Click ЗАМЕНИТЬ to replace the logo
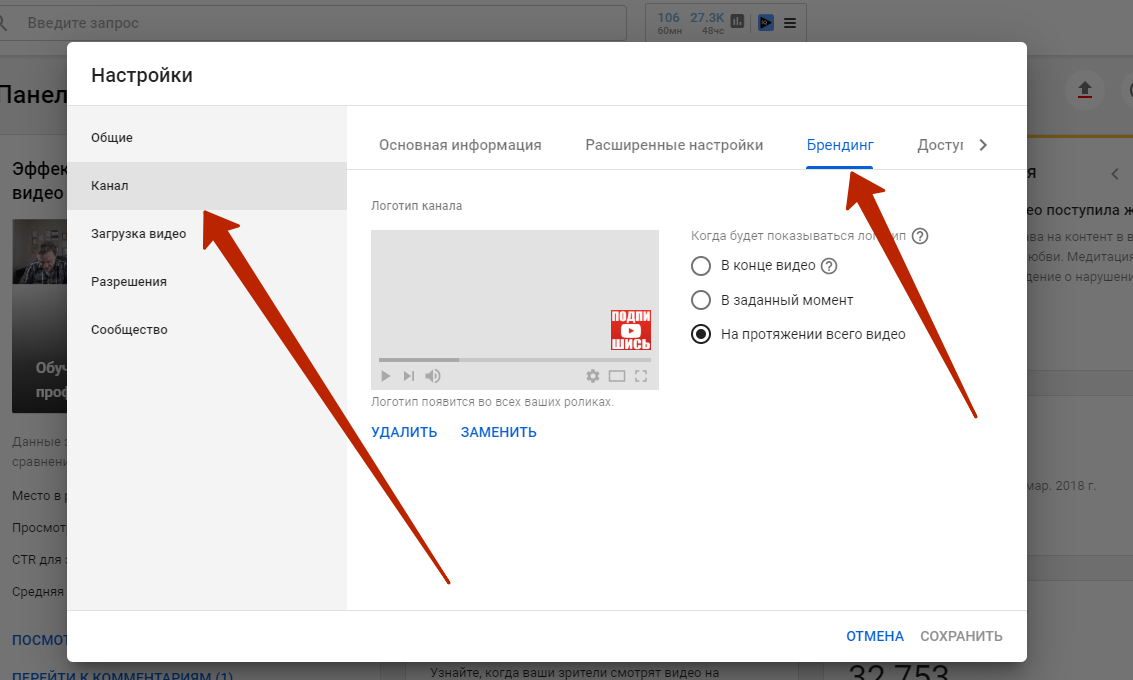This screenshot has height=680, width=1133. tap(499, 432)
